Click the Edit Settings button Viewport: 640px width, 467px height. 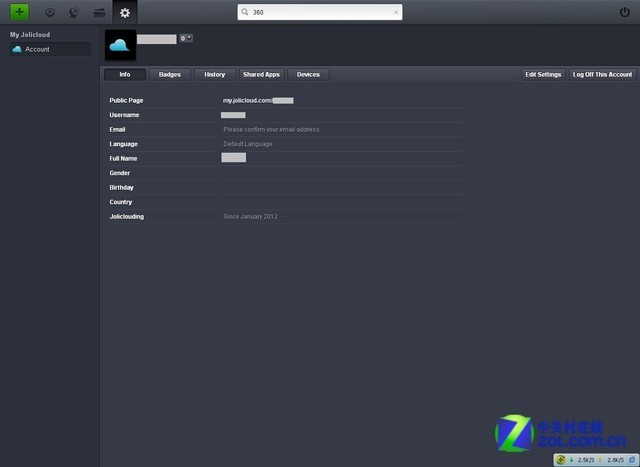click(x=543, y=75)
